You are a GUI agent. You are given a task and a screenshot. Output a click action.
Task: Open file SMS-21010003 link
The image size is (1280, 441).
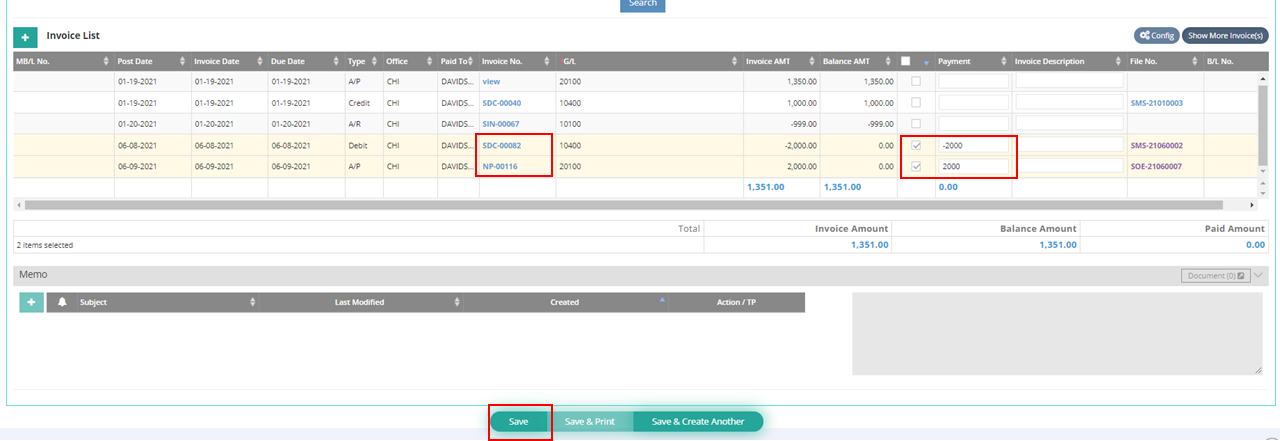point(1157,102)
